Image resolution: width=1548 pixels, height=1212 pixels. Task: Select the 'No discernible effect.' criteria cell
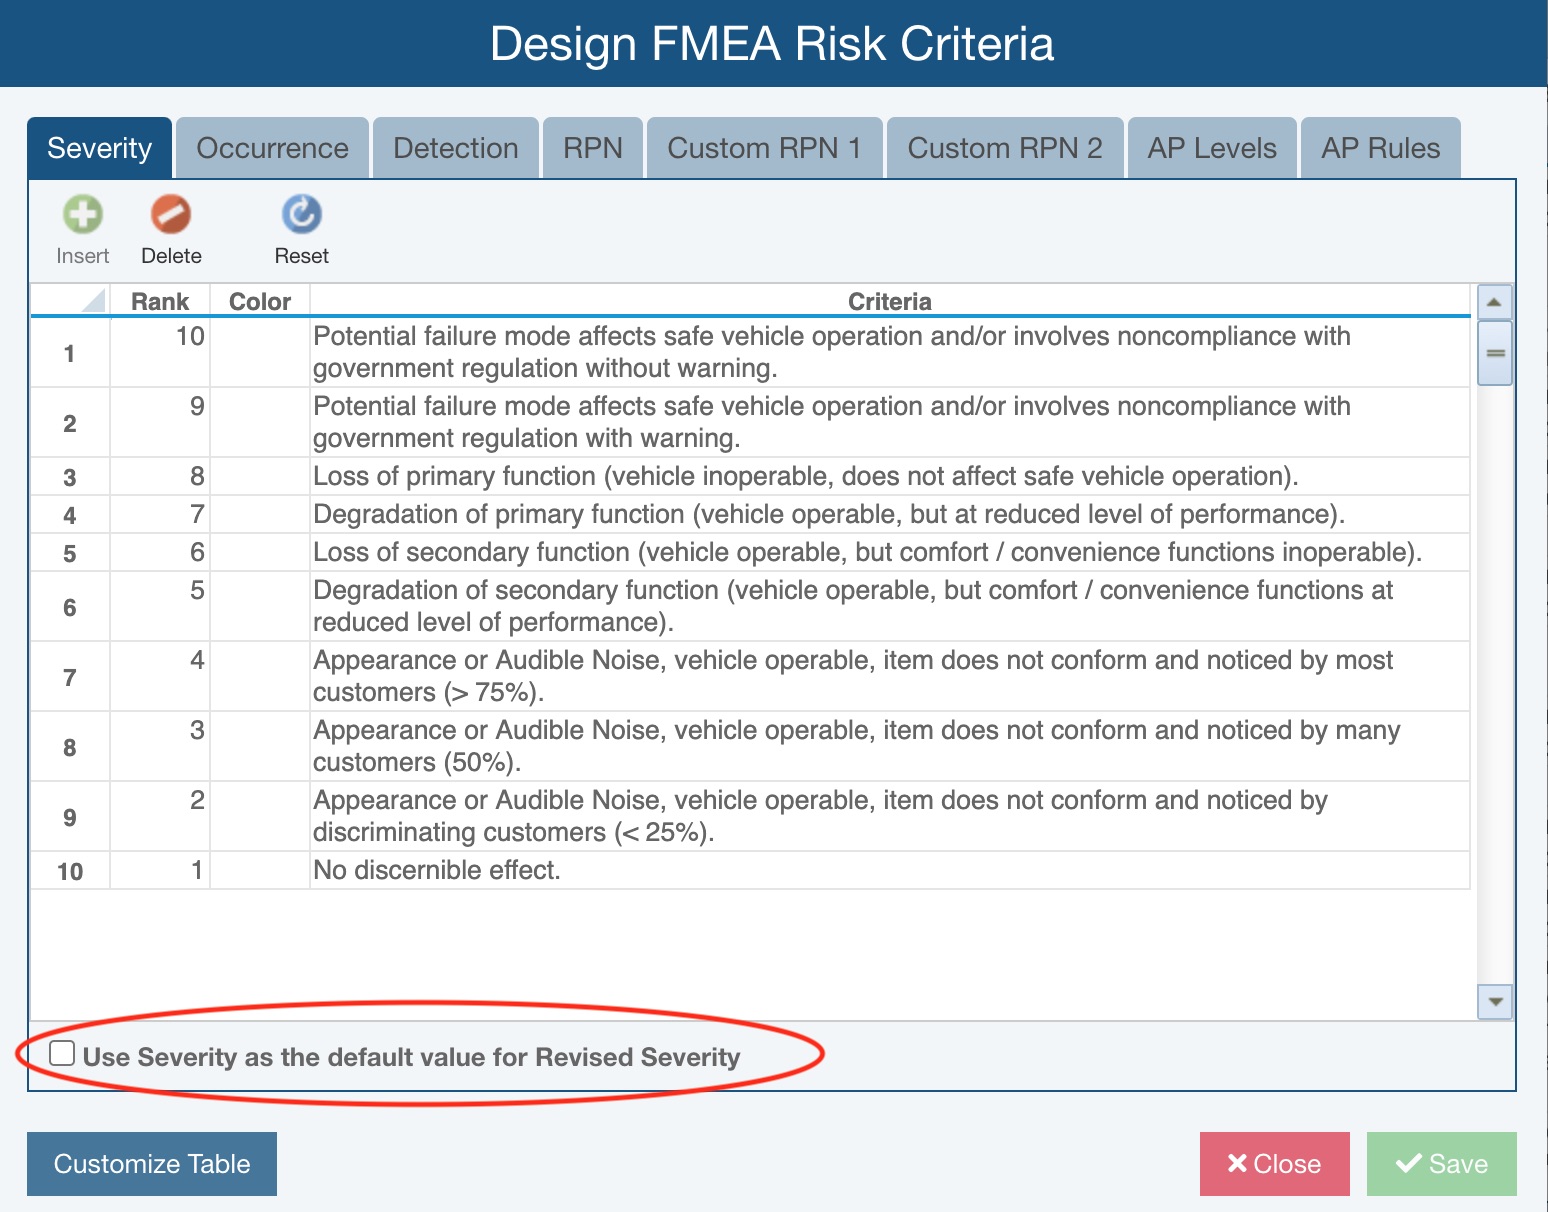(889, 870)
